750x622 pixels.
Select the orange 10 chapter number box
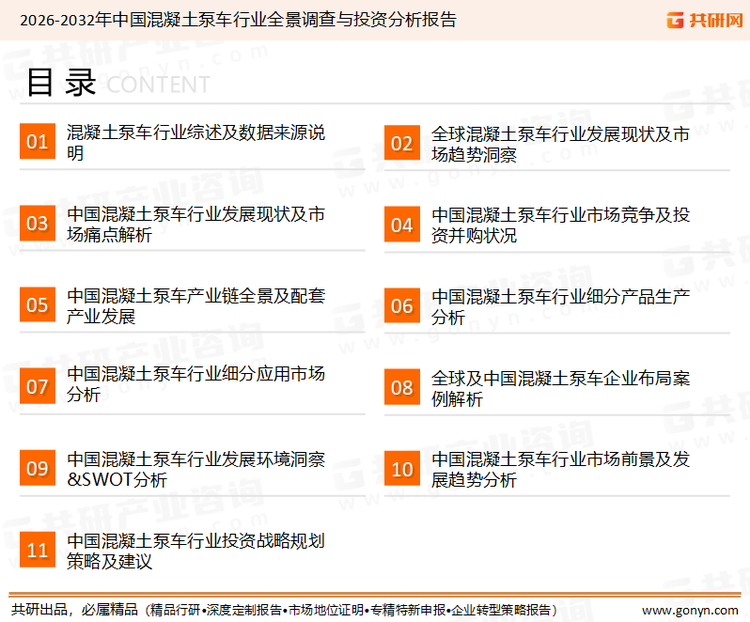tap(402, 468)
